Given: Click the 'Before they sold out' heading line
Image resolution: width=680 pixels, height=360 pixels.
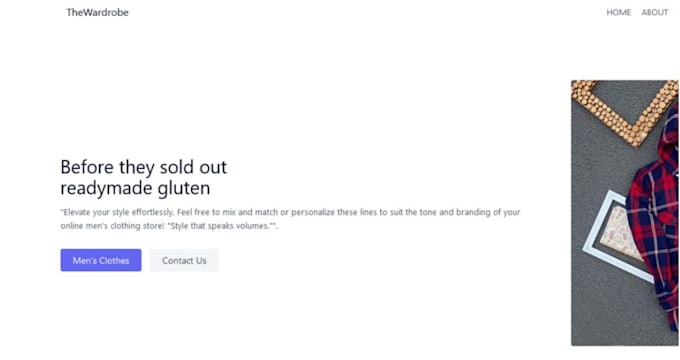Looking at the screenshot, I should [x=144, y=167].
